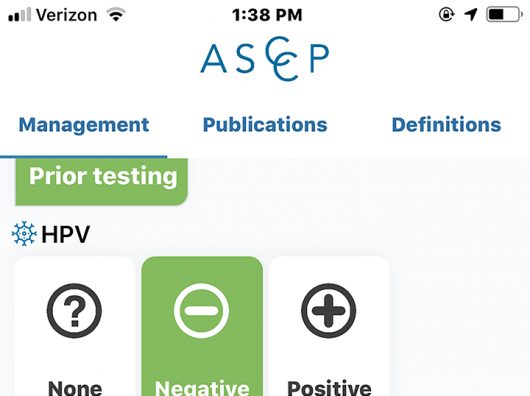
Task: Tap the cellular signal bars
Action: 20,15
